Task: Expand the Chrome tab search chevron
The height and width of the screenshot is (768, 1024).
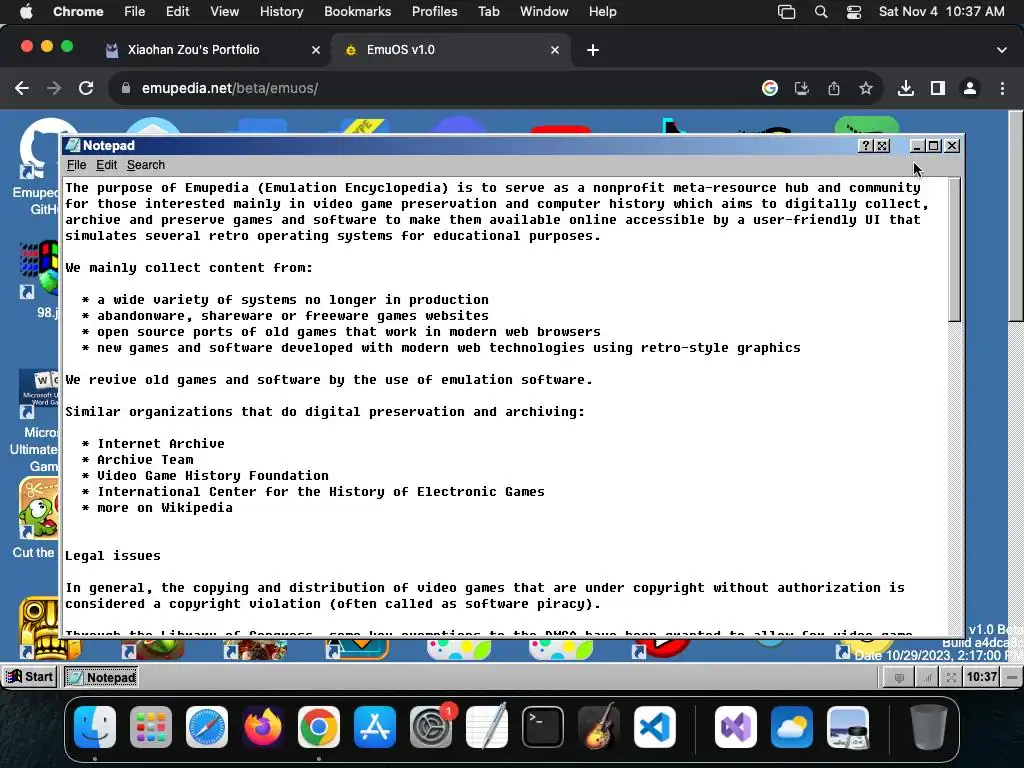Action: [x=1001, y=50]
